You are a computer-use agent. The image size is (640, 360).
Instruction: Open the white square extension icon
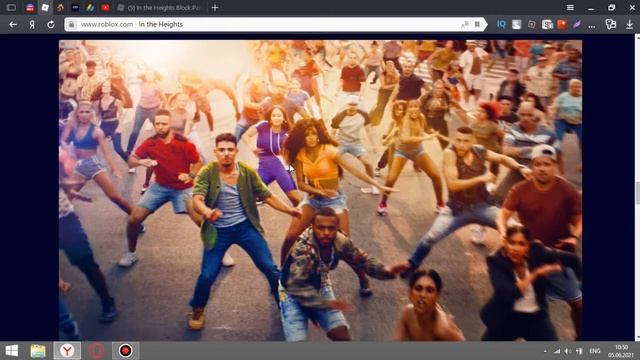[x=516, y=24]
